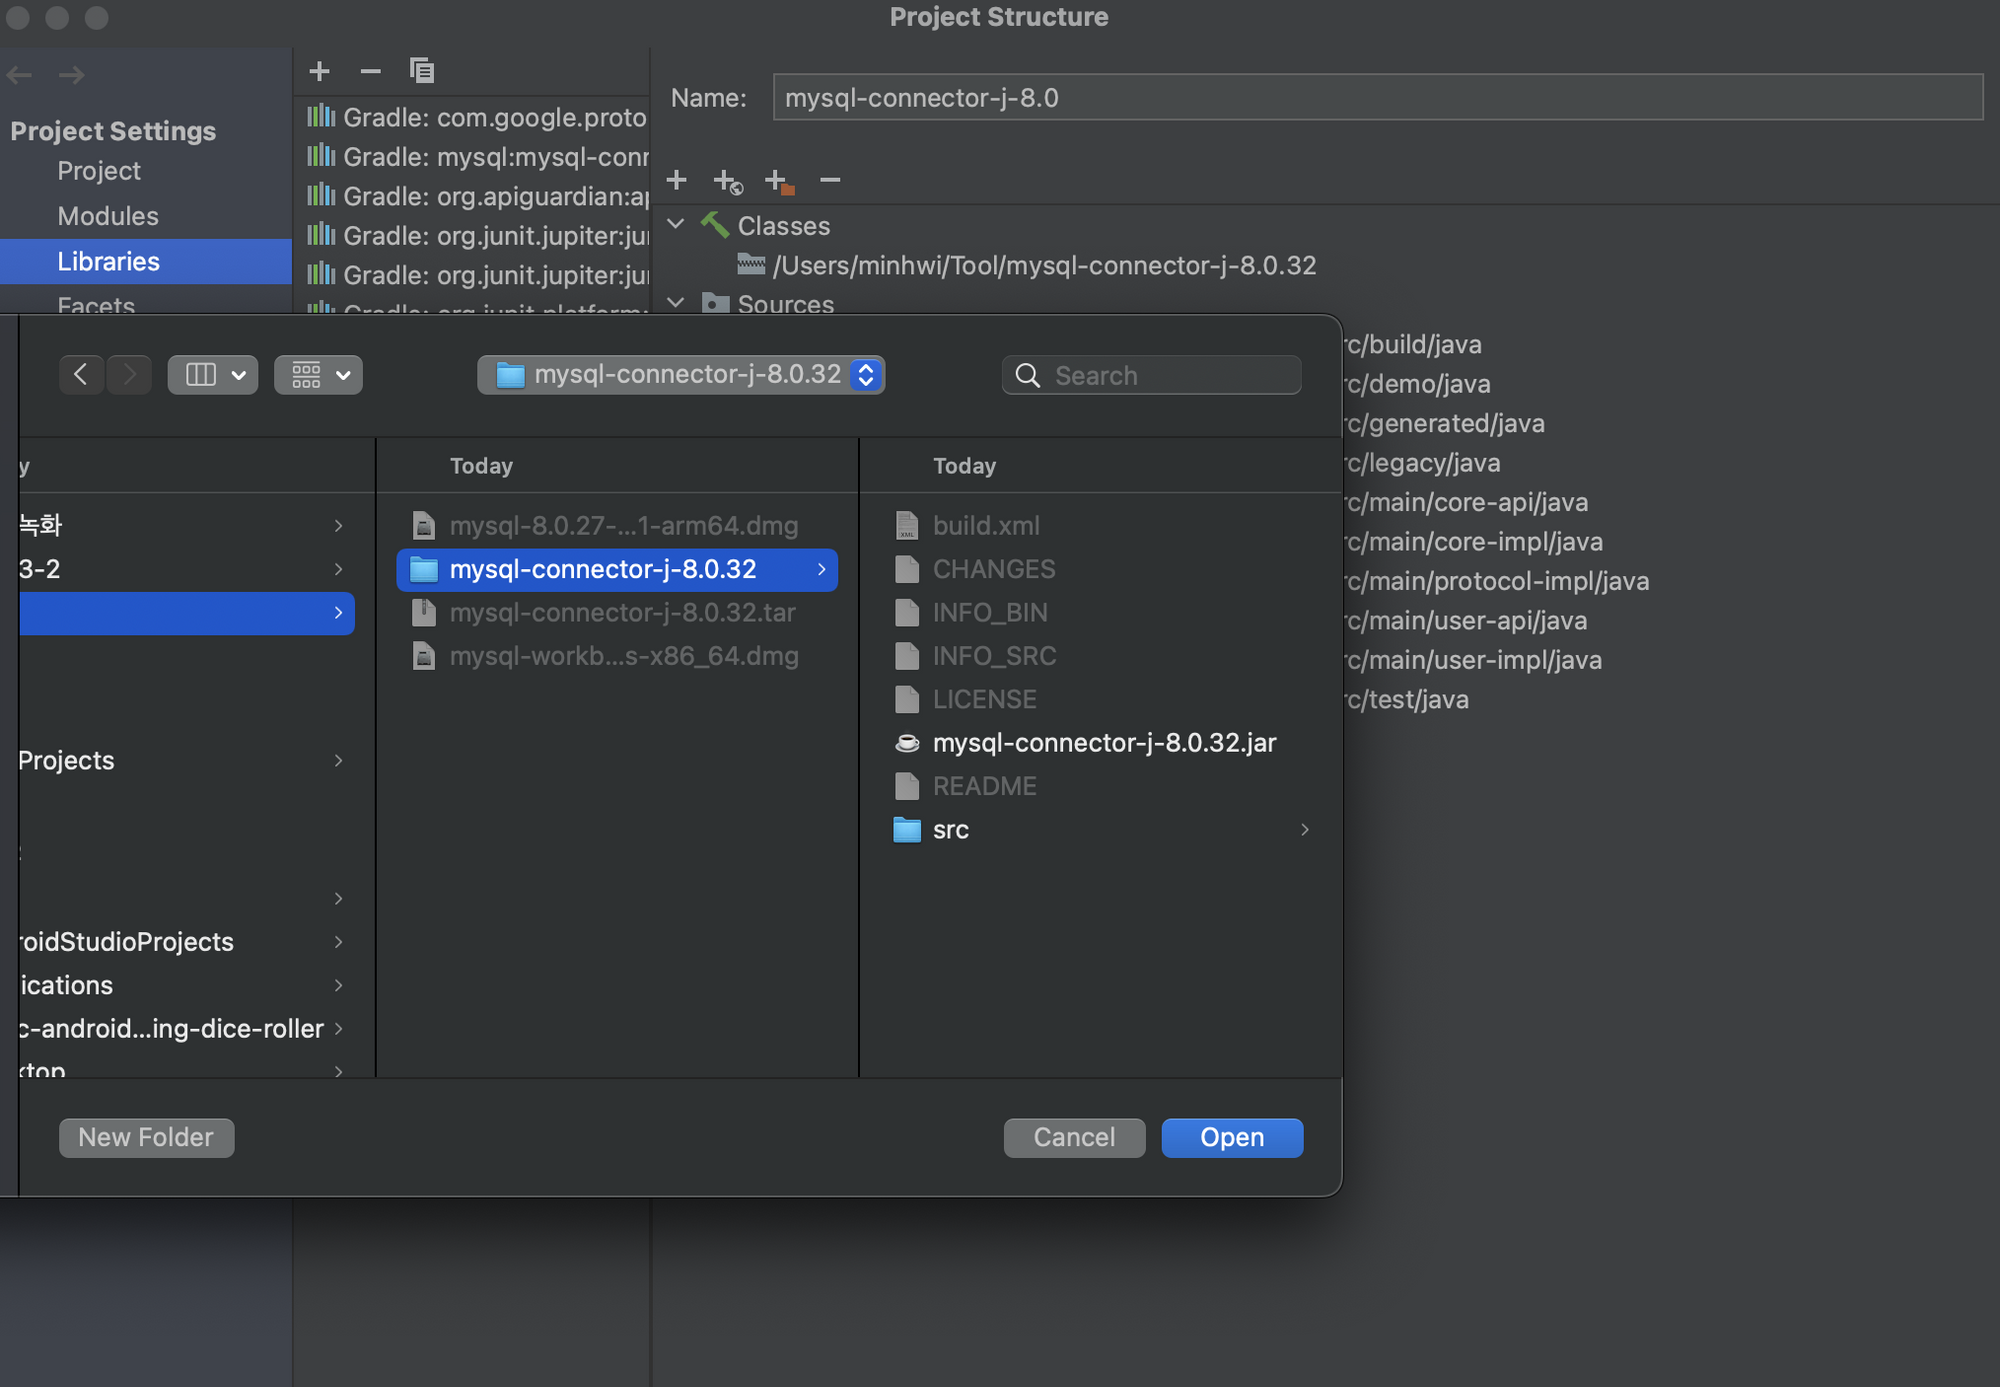Select the 3-2 folder row
The image size is (2000, 1387).
click(x=186, y=569)
